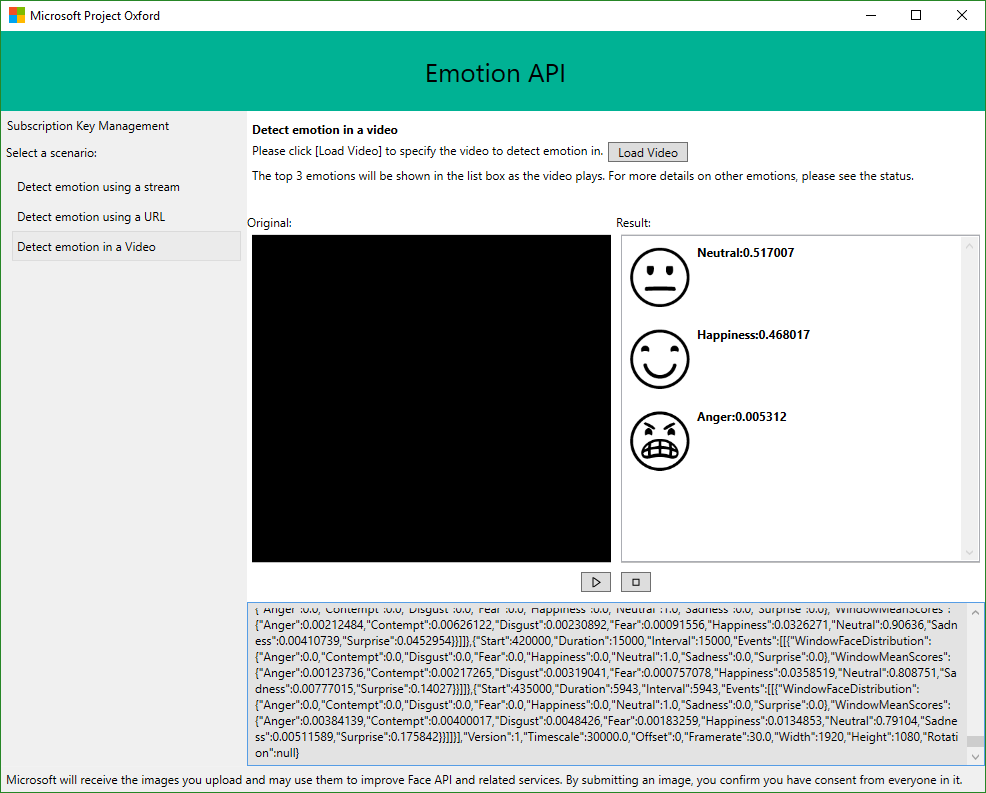
Task: Click the neutral face icon
Action: tap(660, 277)
